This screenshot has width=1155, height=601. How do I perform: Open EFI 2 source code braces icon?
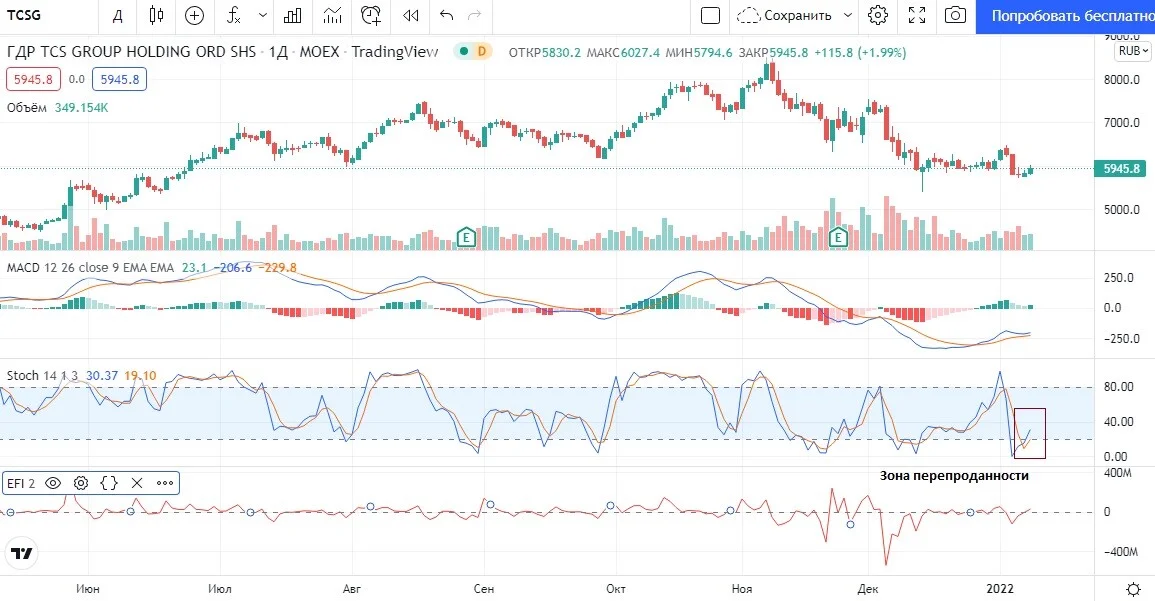pos(109,483)
